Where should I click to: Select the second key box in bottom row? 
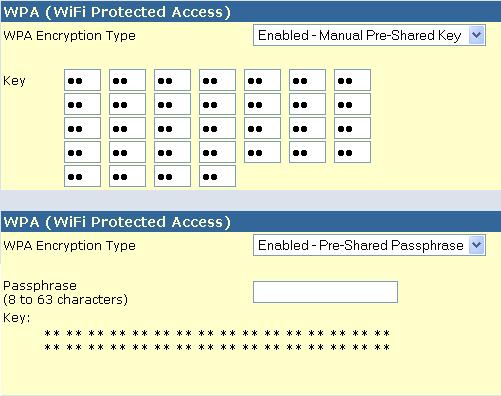point(127,176)
